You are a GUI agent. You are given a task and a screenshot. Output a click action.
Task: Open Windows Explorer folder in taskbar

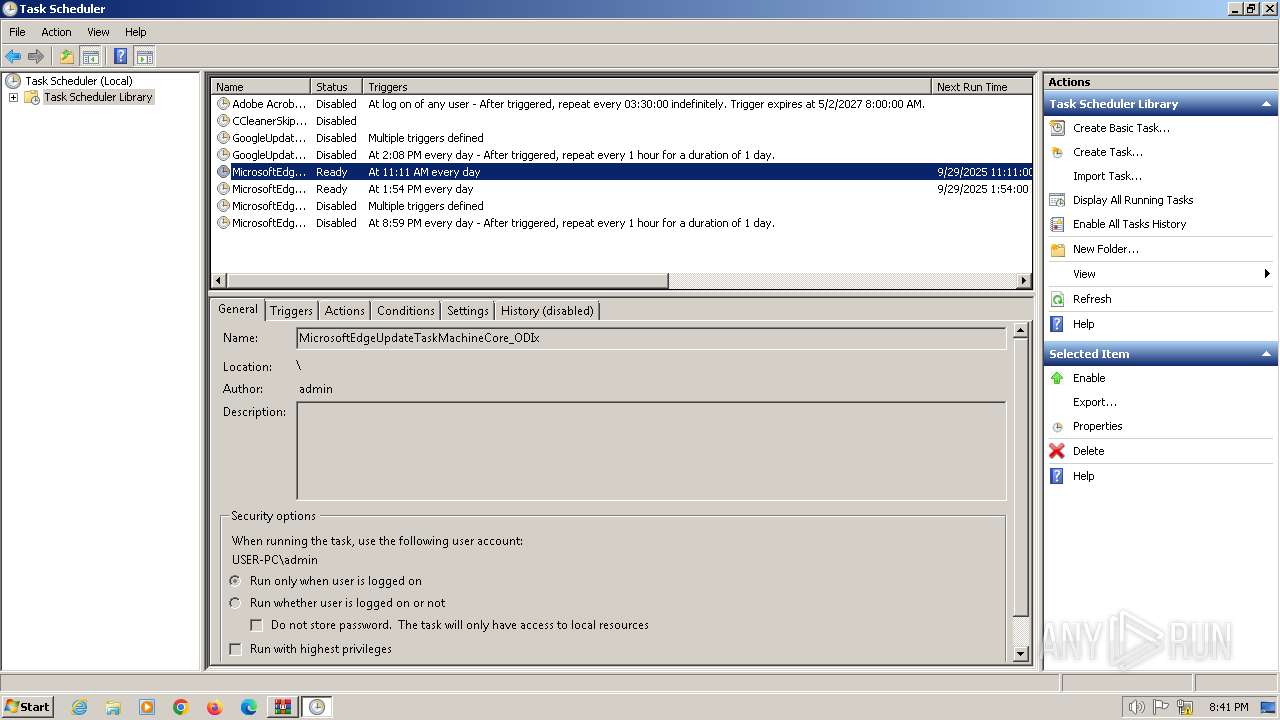point(113,707)
